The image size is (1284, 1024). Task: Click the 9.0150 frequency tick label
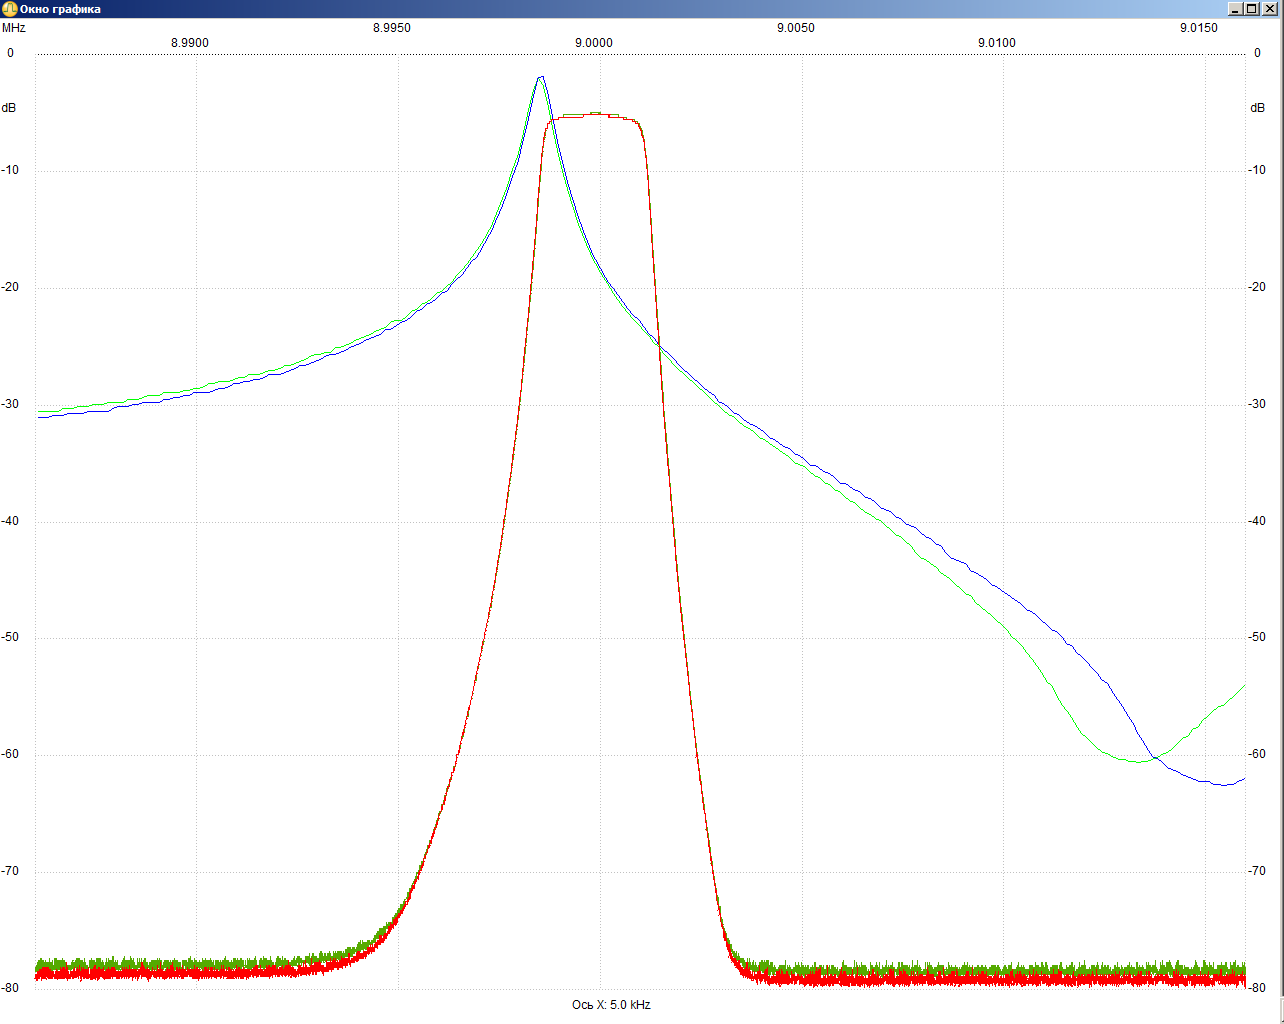[x=1198, y=28]
